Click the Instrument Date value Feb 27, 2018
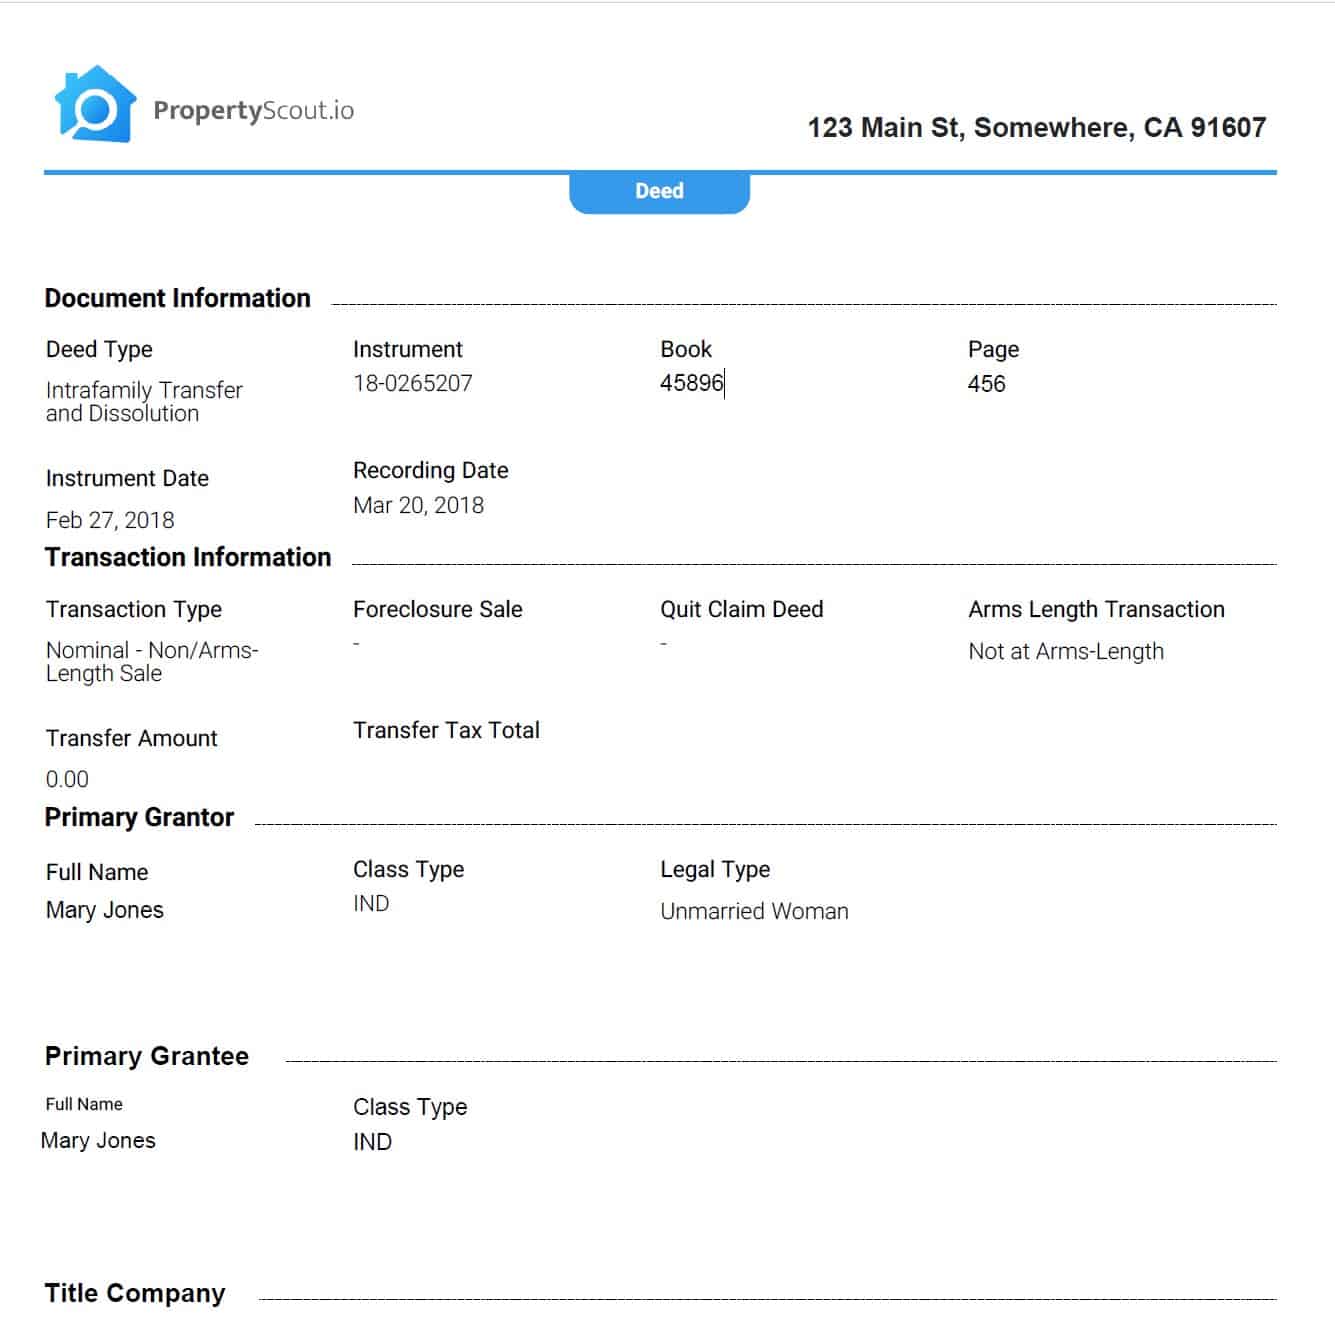This screenshot has height=1327, width=1335. tap(110, 520)
